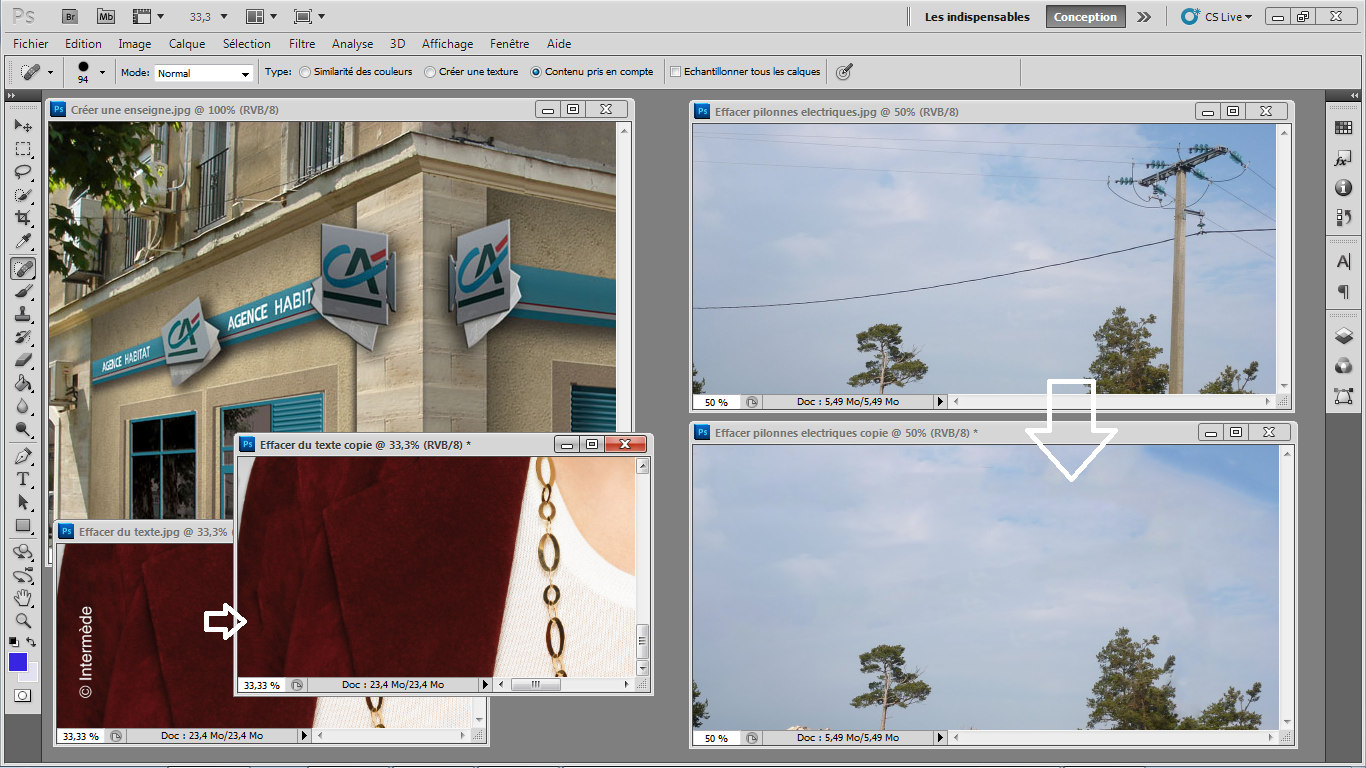The width and height of the screenshot is (1366, 768).
Task: Reset to default foreground and background colors
Action: 14,642
